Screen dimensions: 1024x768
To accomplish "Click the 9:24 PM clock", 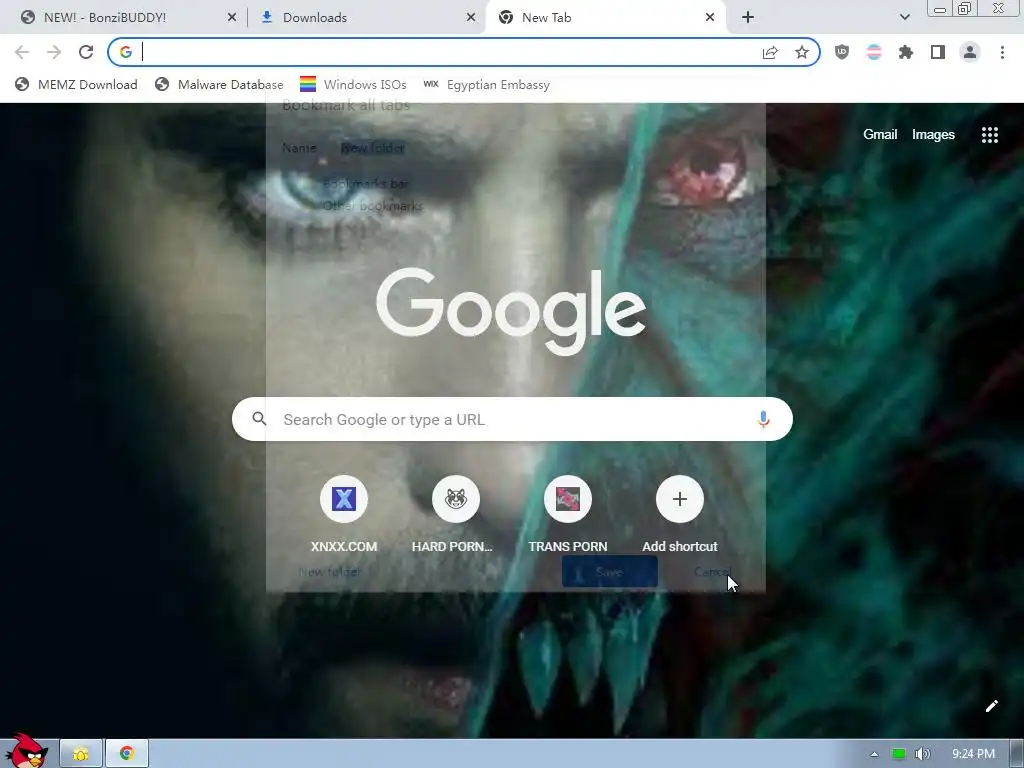I will (973, 754).
